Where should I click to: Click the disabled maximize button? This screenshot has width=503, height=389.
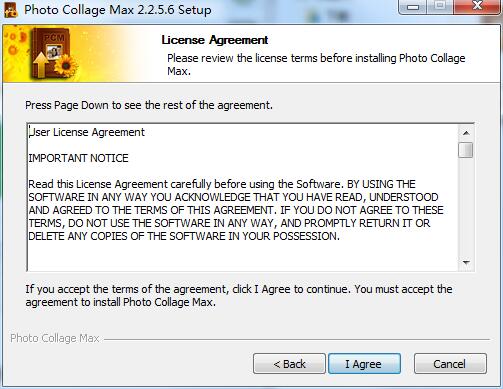pos(440,7)
